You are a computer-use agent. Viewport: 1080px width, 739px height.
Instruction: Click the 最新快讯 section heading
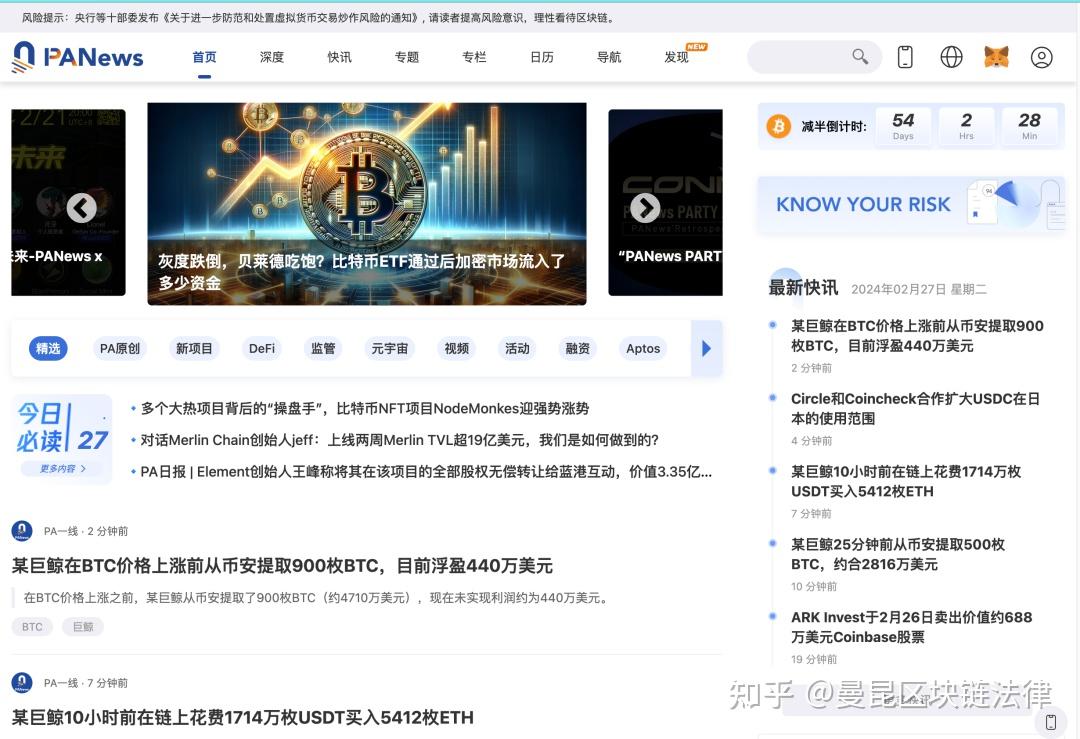pos(803,288)
